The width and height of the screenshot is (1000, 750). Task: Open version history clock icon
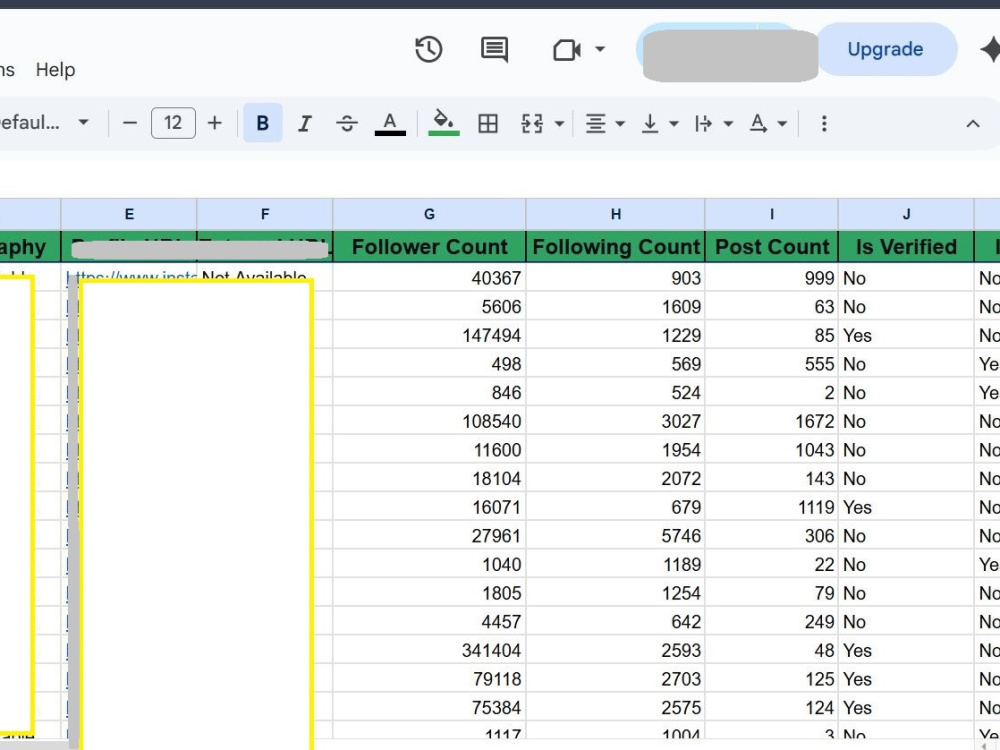[429, 49]
